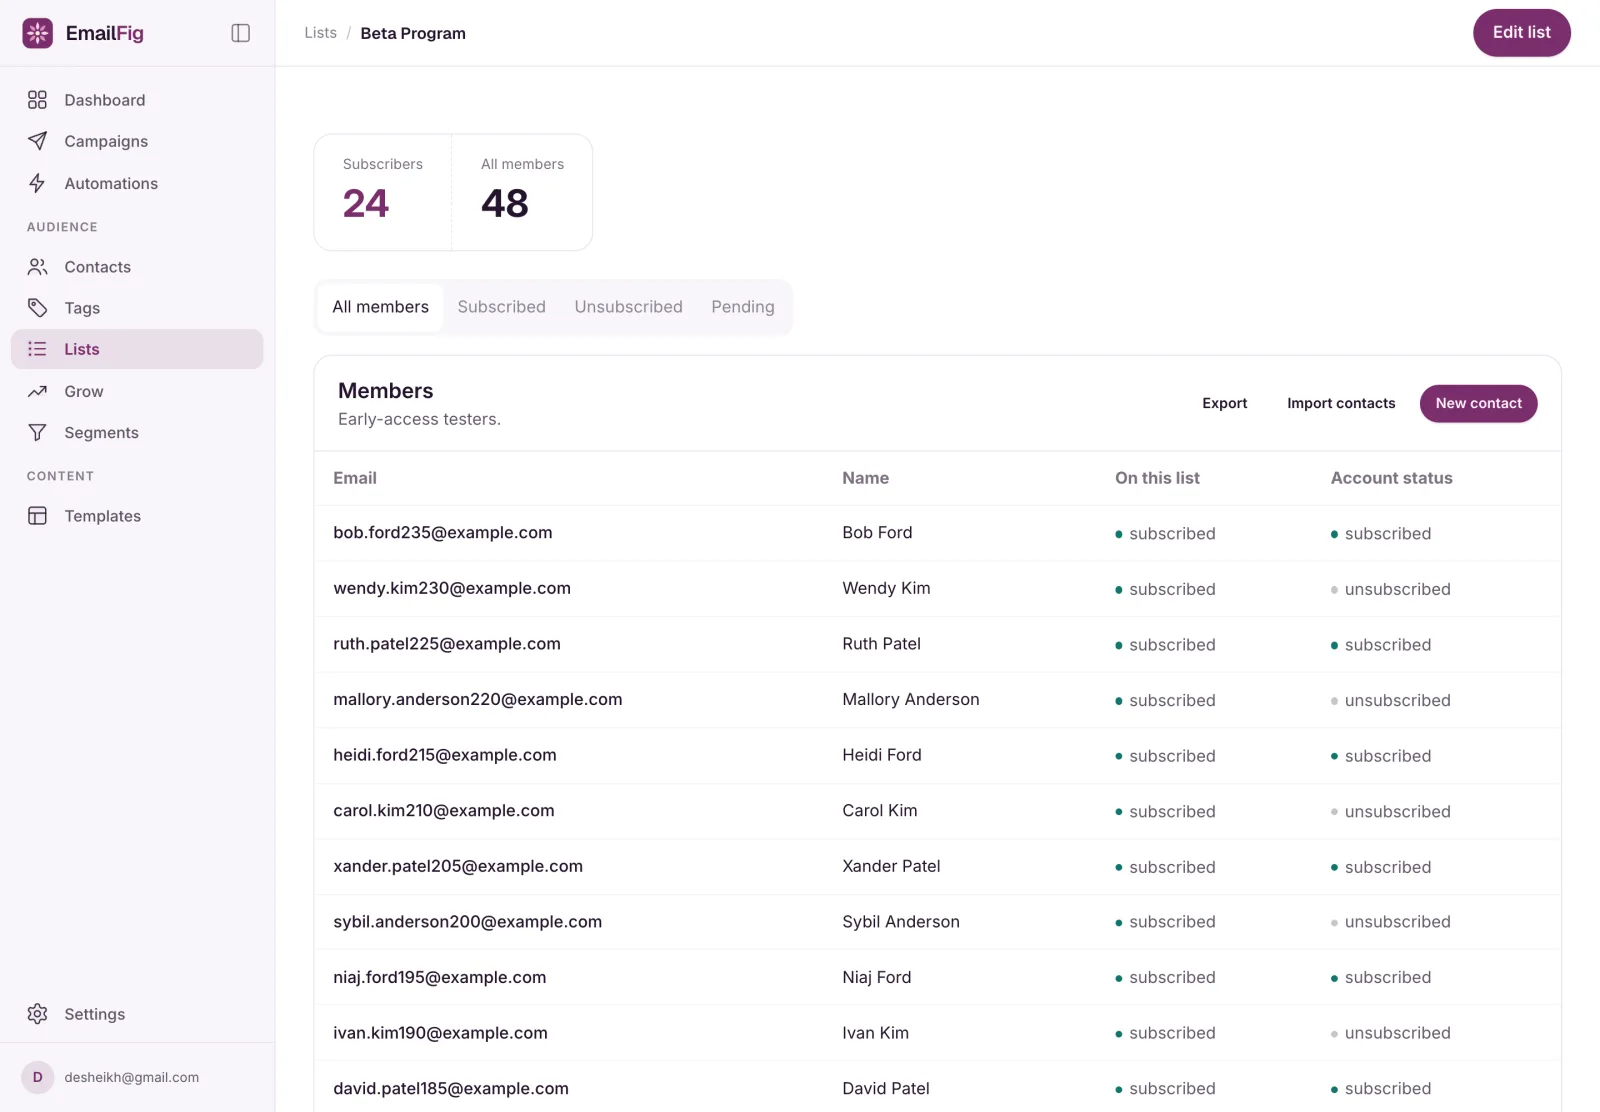Click the Grow trending arrow icon
This screenshot has height=1112, width=1600.
tap(37, 391)
